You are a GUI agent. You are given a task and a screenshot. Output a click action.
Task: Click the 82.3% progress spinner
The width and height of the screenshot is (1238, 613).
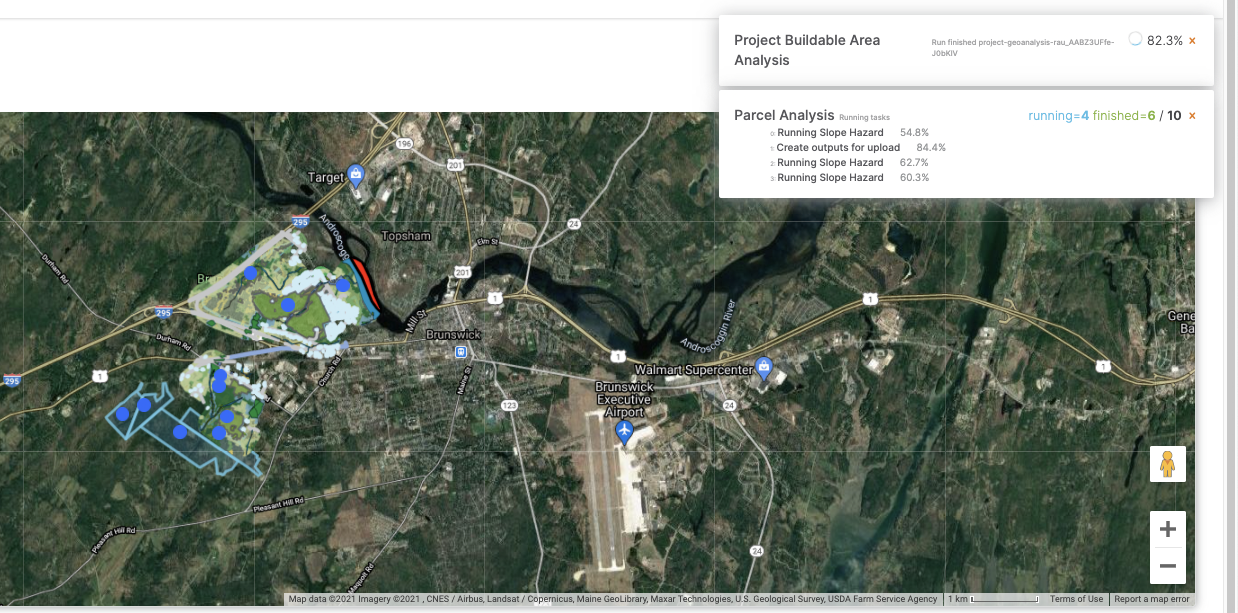tap(1135, 39)
